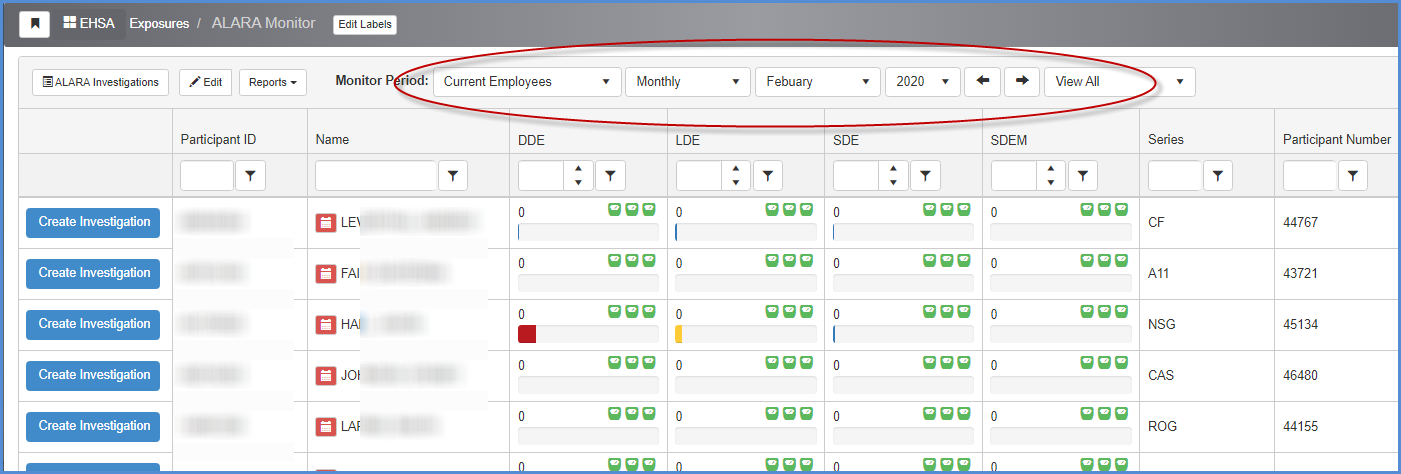Click calendar icon in the ROG series row
This screenshot has height=474, width=1401.
pyautogui.click(x=326, y=427)
